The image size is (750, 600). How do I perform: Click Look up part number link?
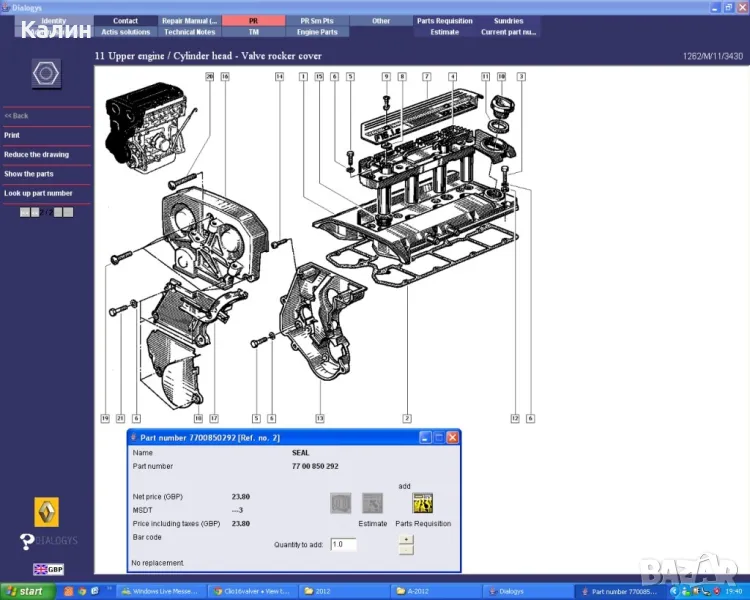[38, 193]
